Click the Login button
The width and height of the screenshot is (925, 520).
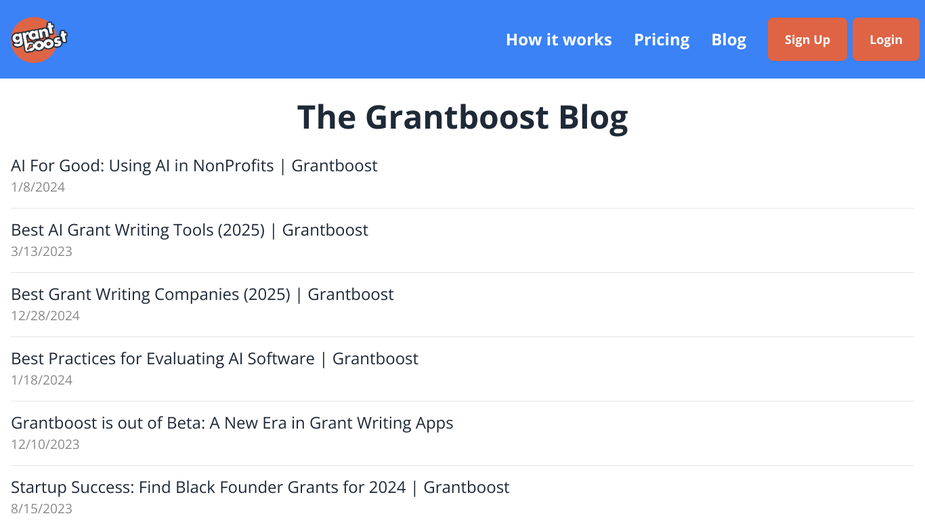(885, 40)
